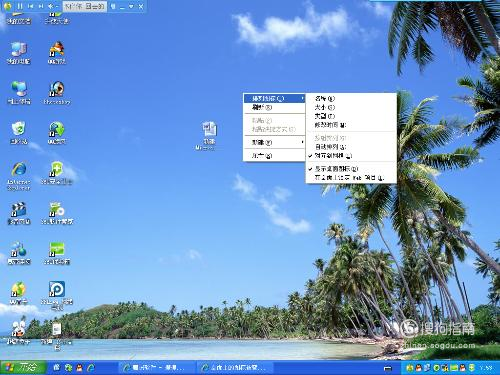Open QQ from the quick launch bar
Viewport: 500px width, 375px height.
[x=79, y=367]
